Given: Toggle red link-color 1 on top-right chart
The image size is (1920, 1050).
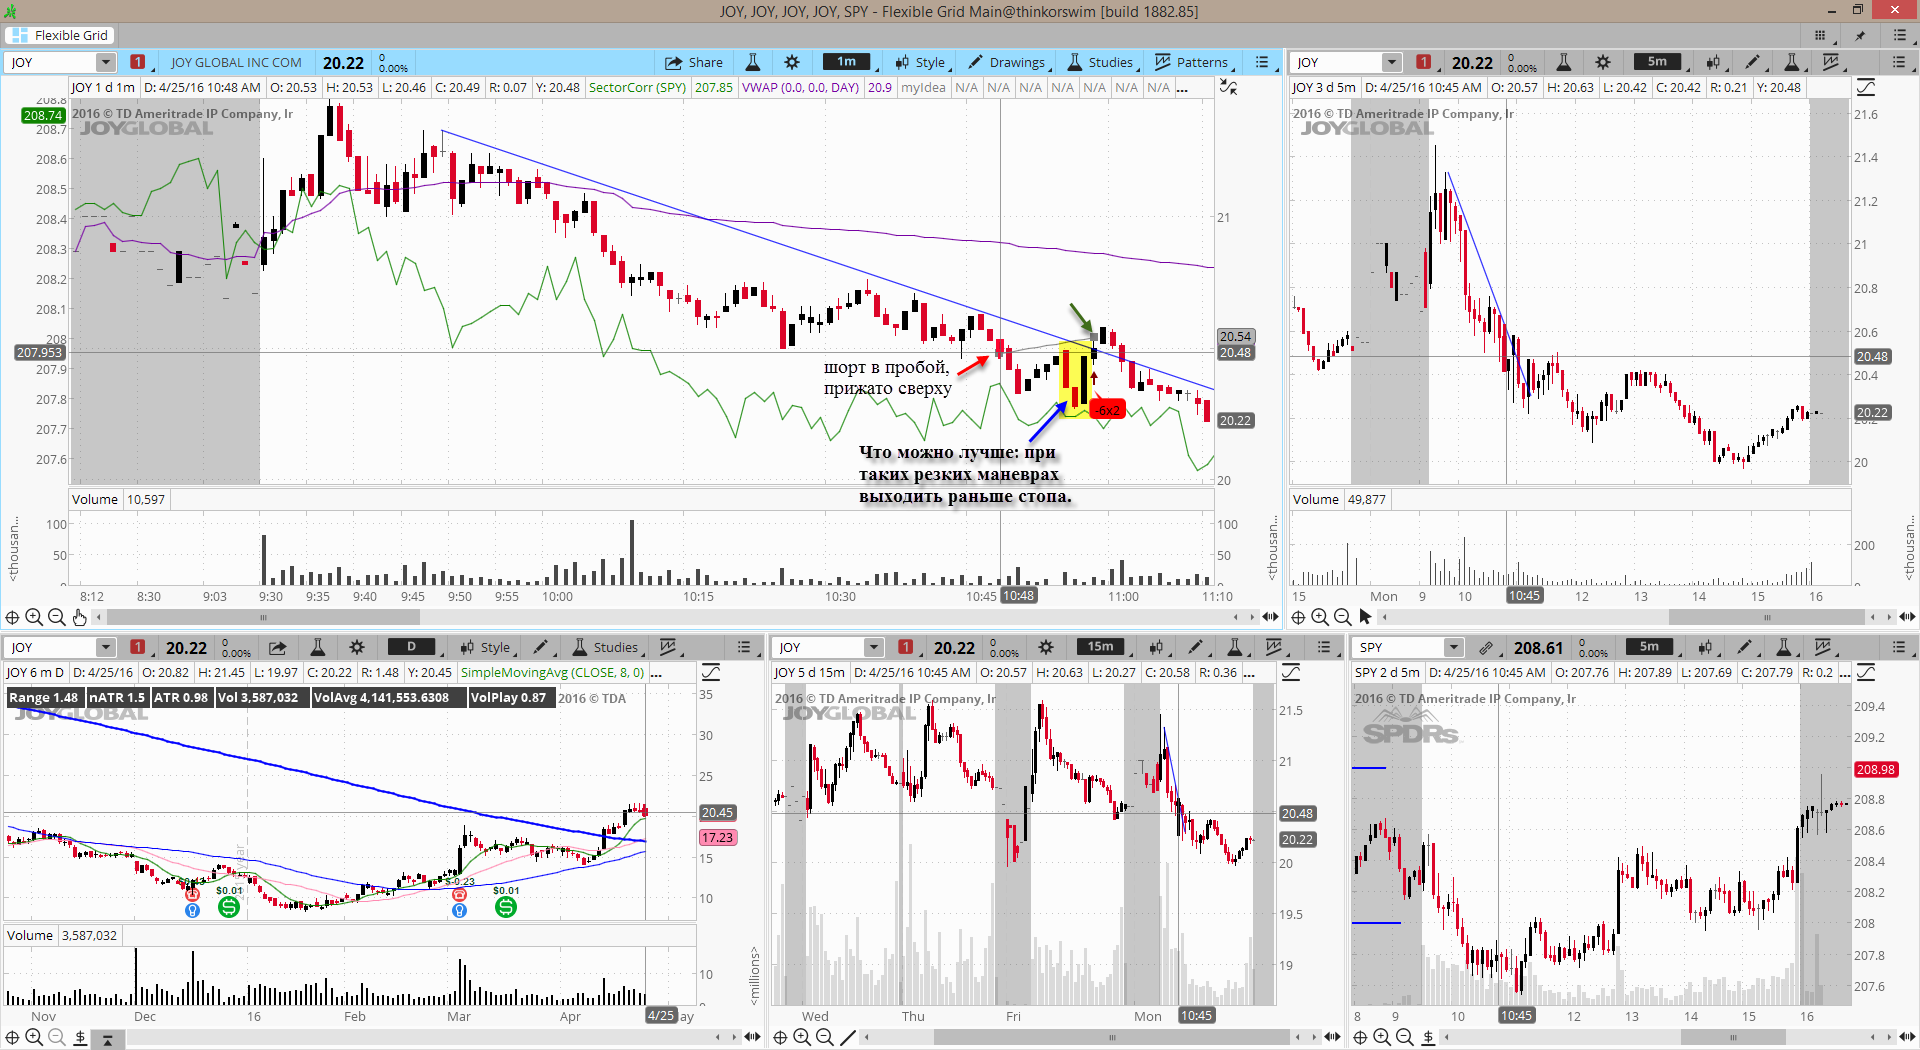Looking at the screenshot, I should tap(1423, 62).
